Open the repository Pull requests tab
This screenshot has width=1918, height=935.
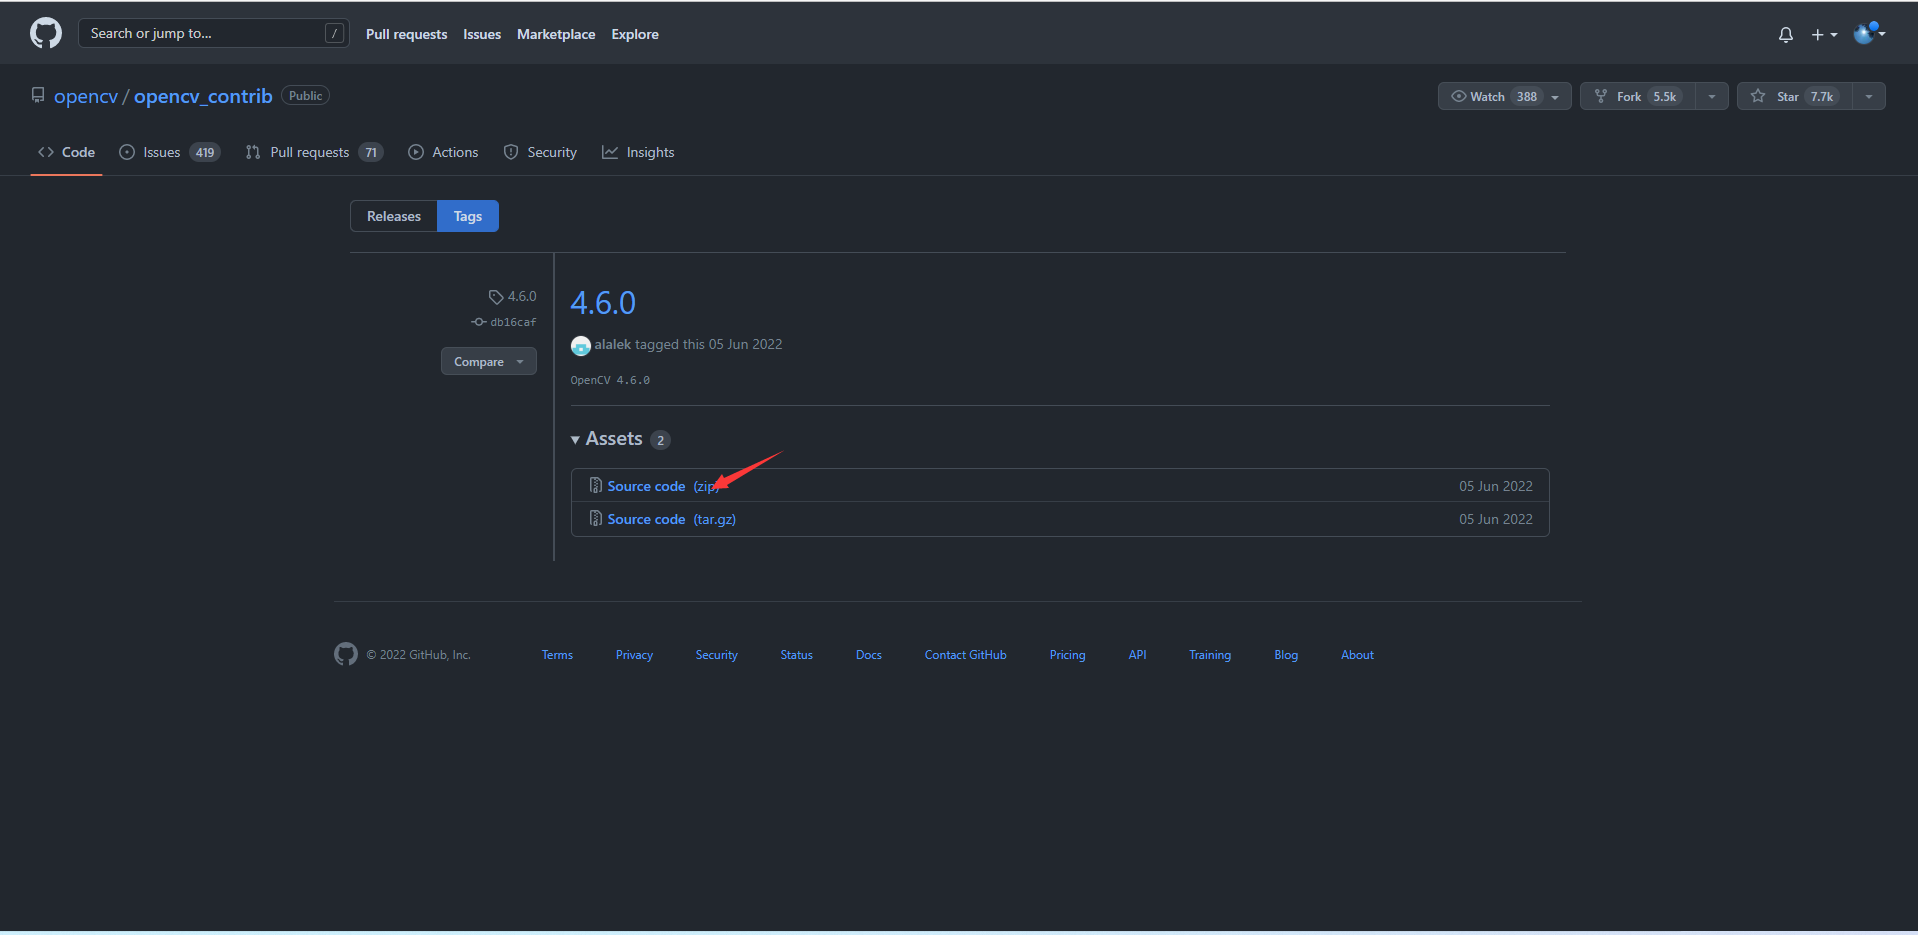tap(314, 152)
